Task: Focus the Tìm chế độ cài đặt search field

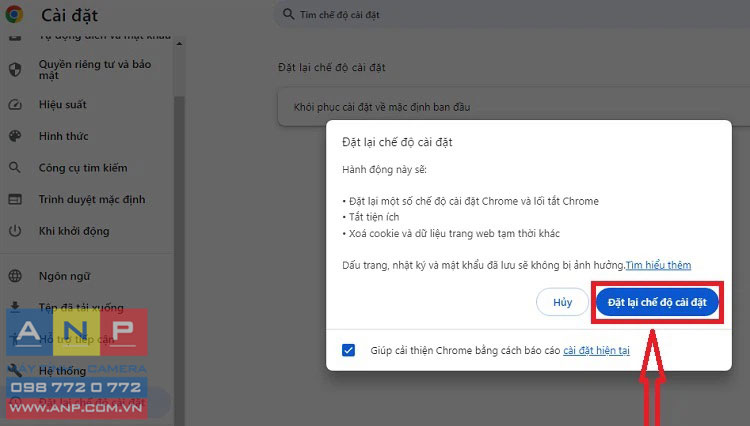Action: click(x=512, y=14)
